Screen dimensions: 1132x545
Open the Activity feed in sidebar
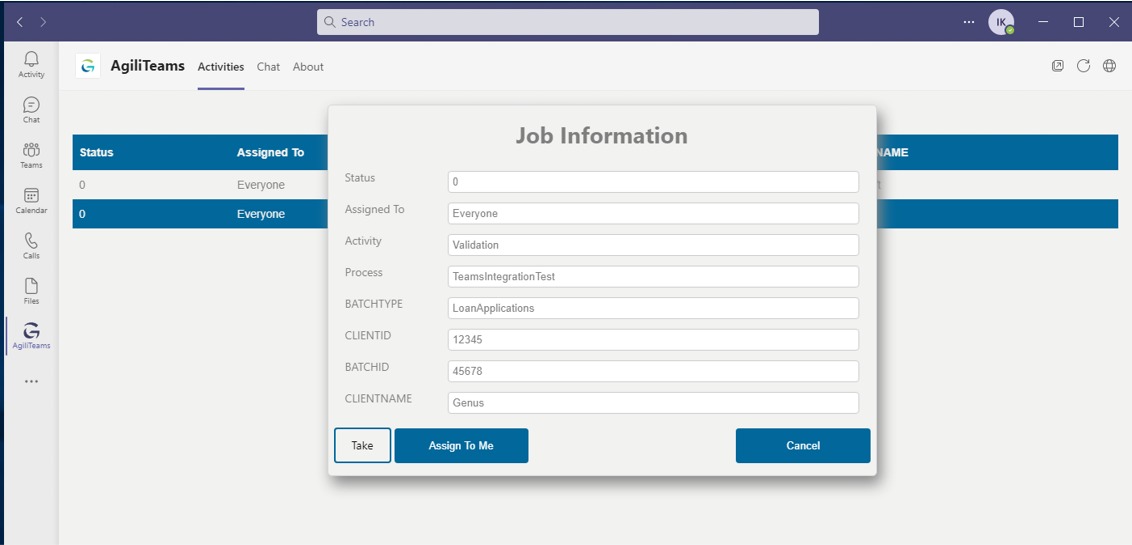[x=31, y=64]
